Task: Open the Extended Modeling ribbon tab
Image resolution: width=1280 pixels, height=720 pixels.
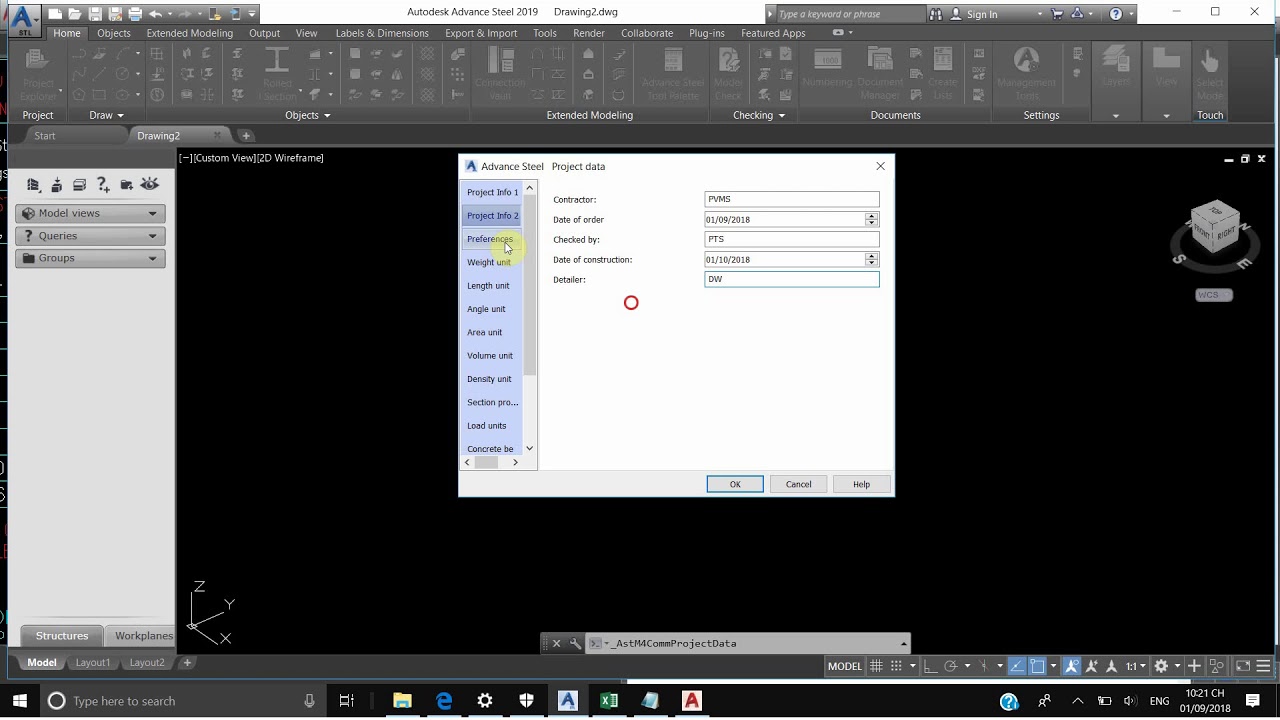Action: tap(189, 33)
